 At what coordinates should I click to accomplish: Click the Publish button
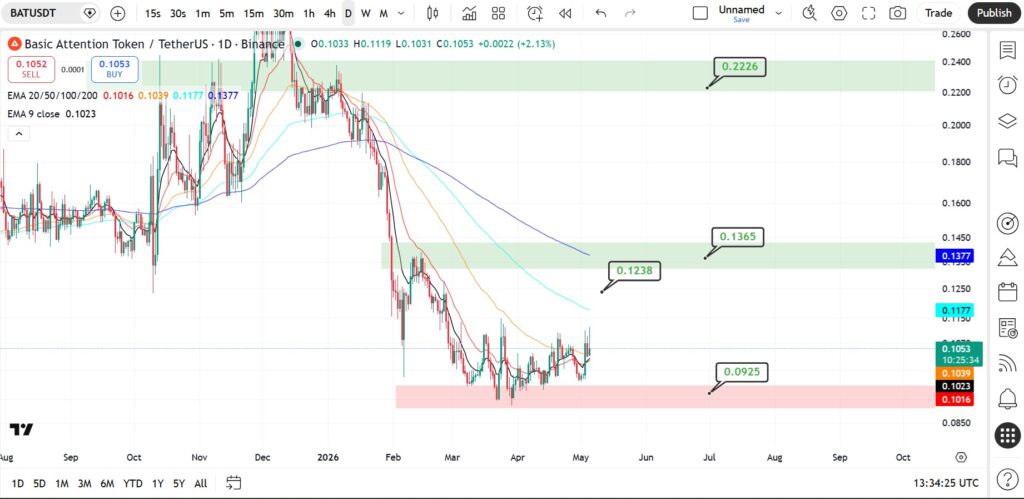point(994,13)
